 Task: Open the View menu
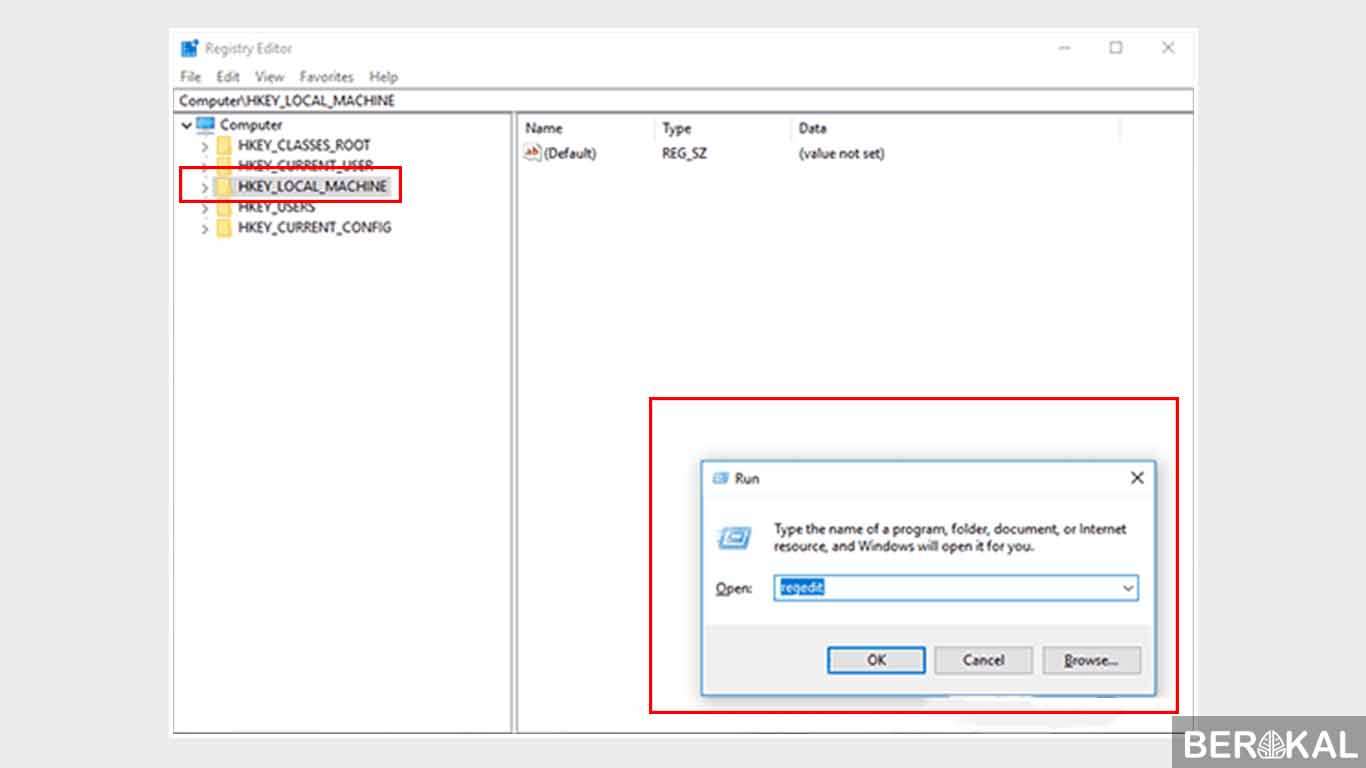pos(269,77)
